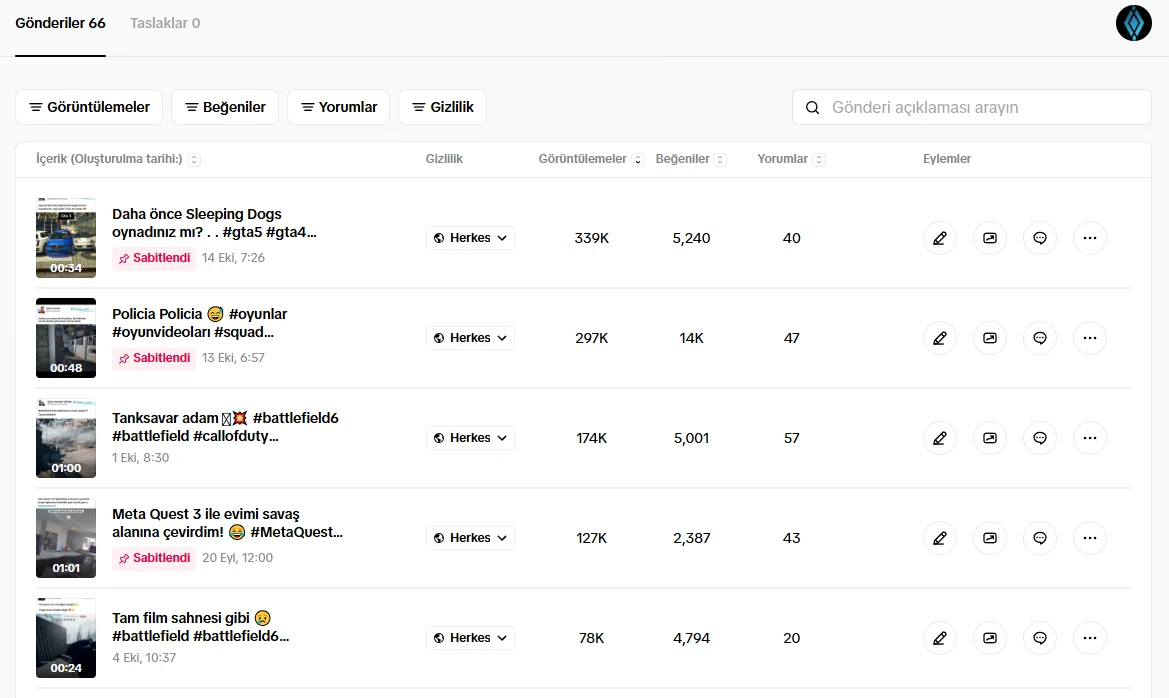
Task: Click pencil edit icon for Tam film sahnesi post
Action: point(939,638)
